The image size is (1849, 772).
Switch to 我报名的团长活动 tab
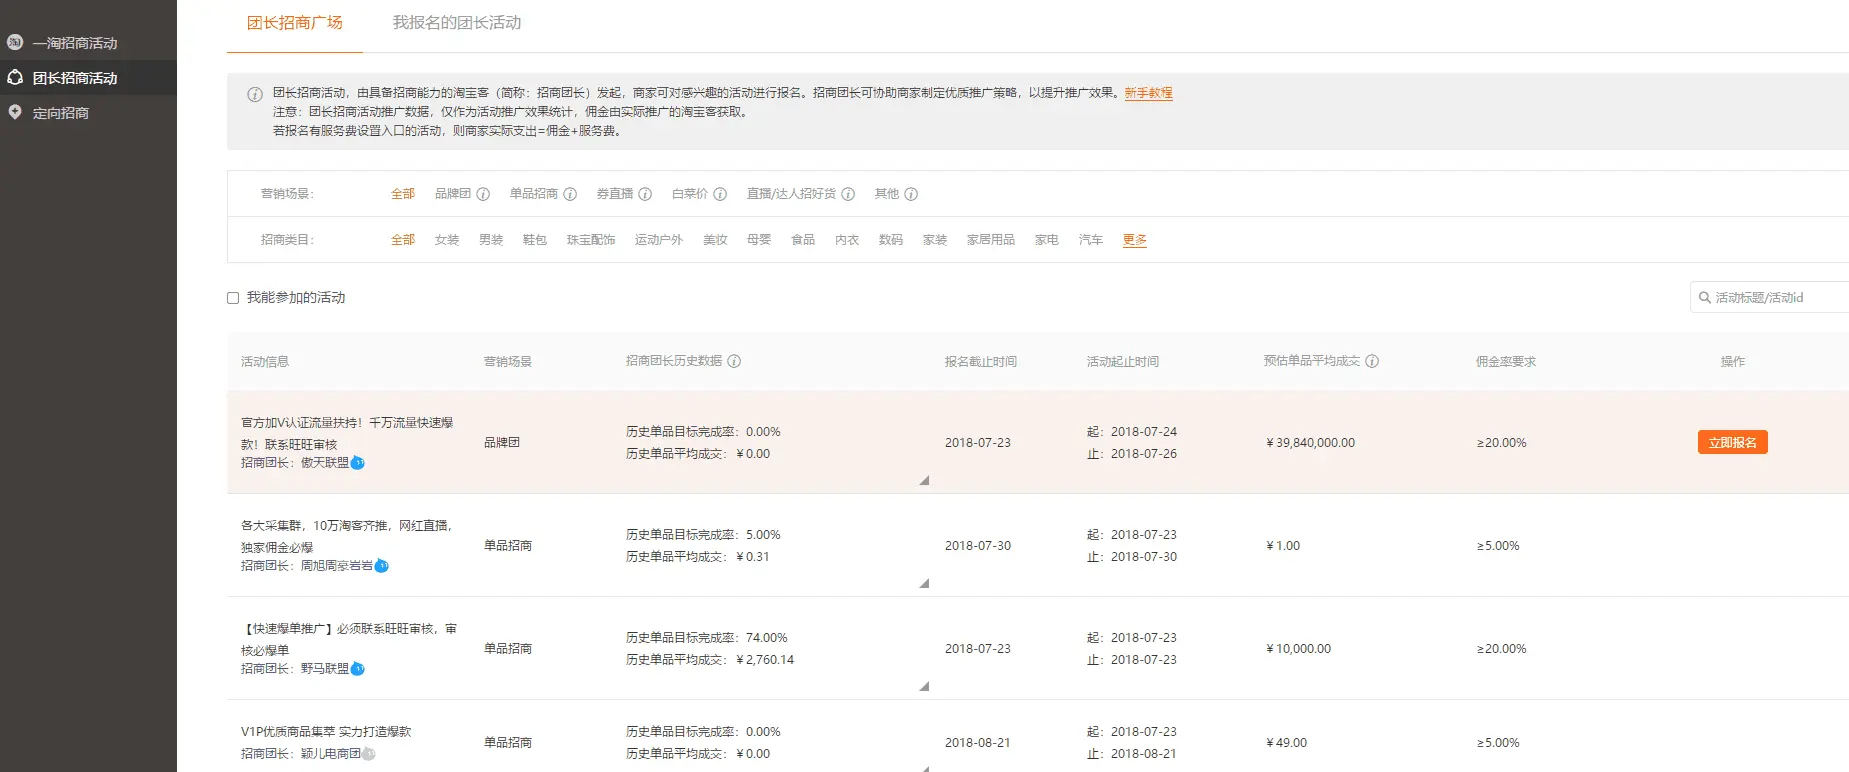click(x=456, y=23)
